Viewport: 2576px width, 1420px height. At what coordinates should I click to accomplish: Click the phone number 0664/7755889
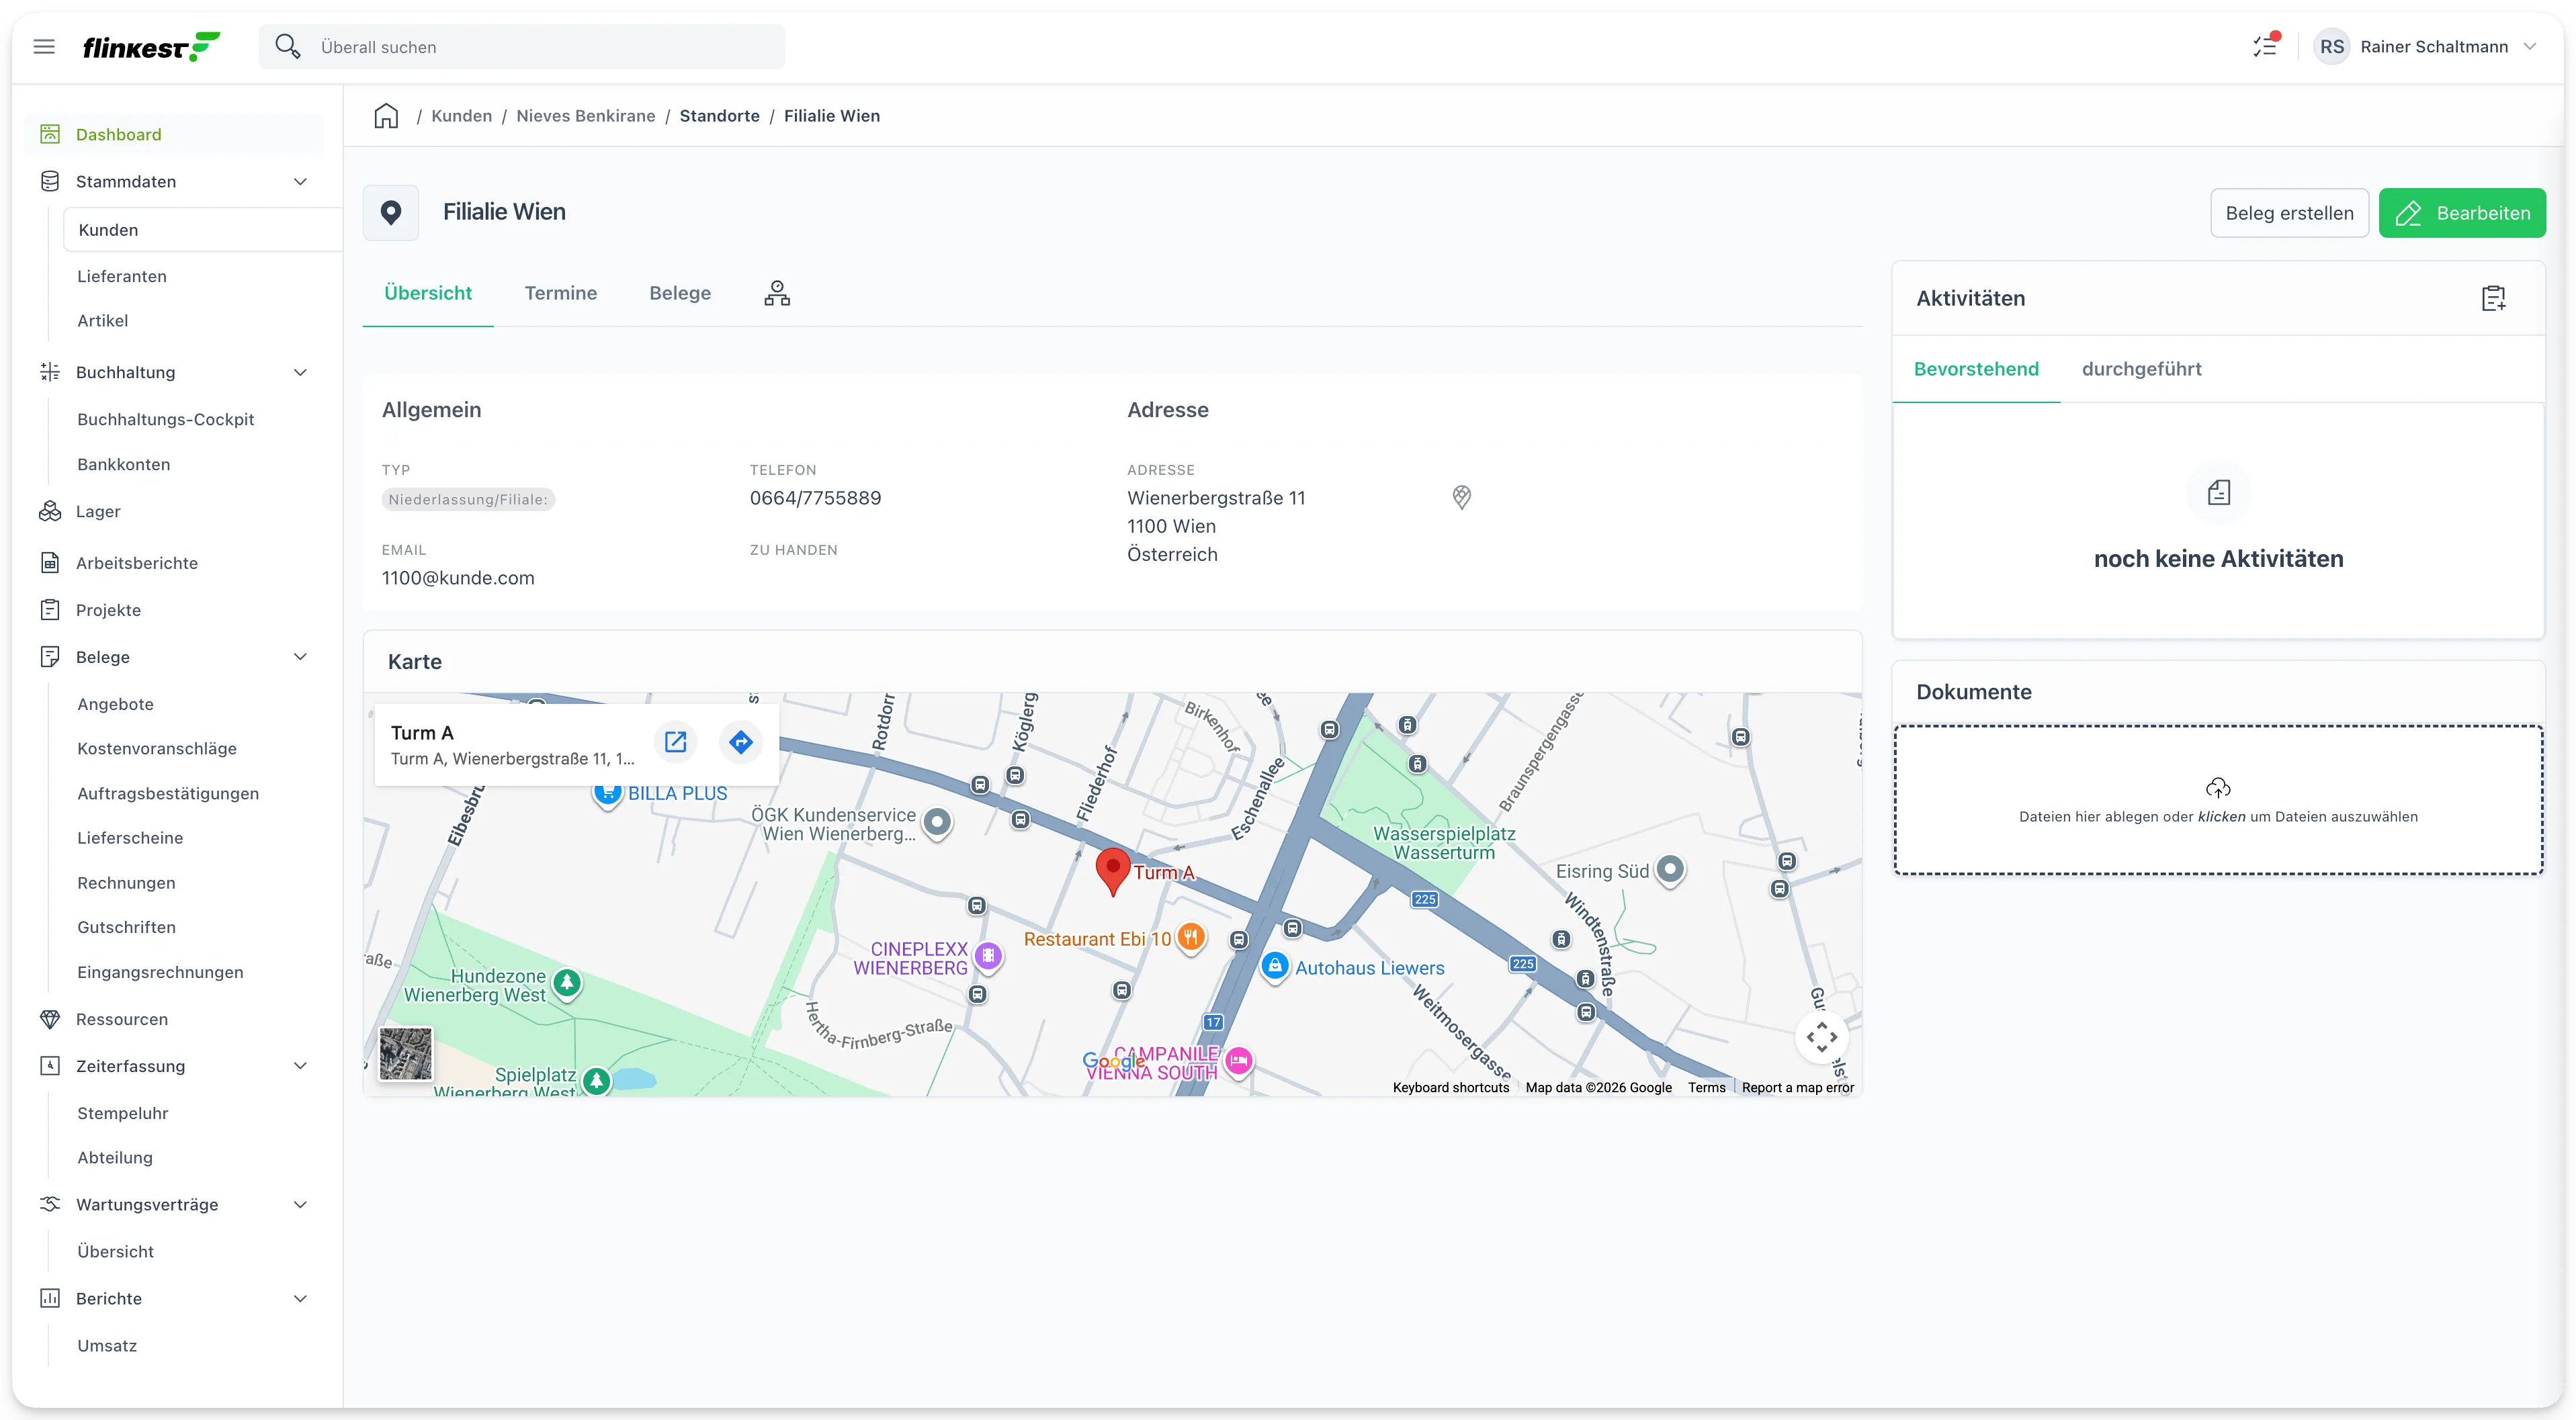(x=815, y=498)
